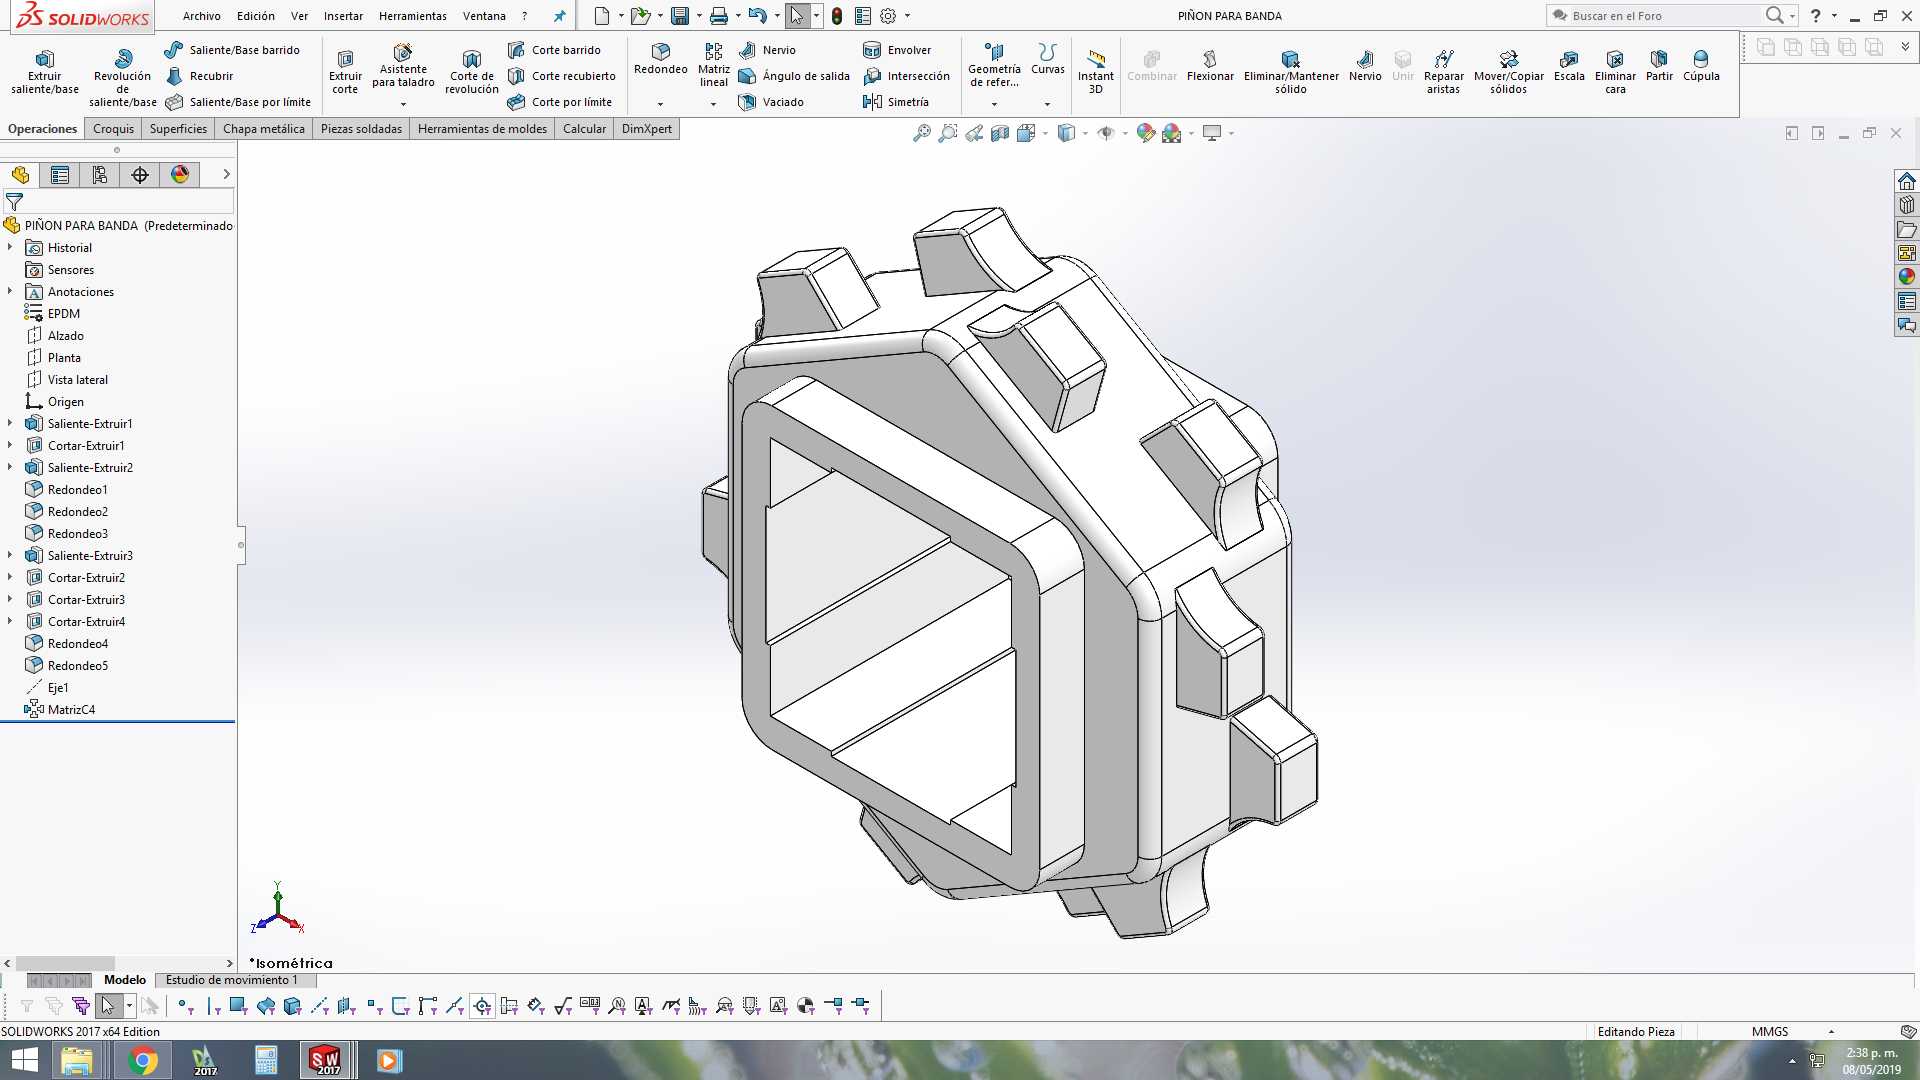Open the Insertar menu
1920x1080 pixels.
click(x=343, y=16)
